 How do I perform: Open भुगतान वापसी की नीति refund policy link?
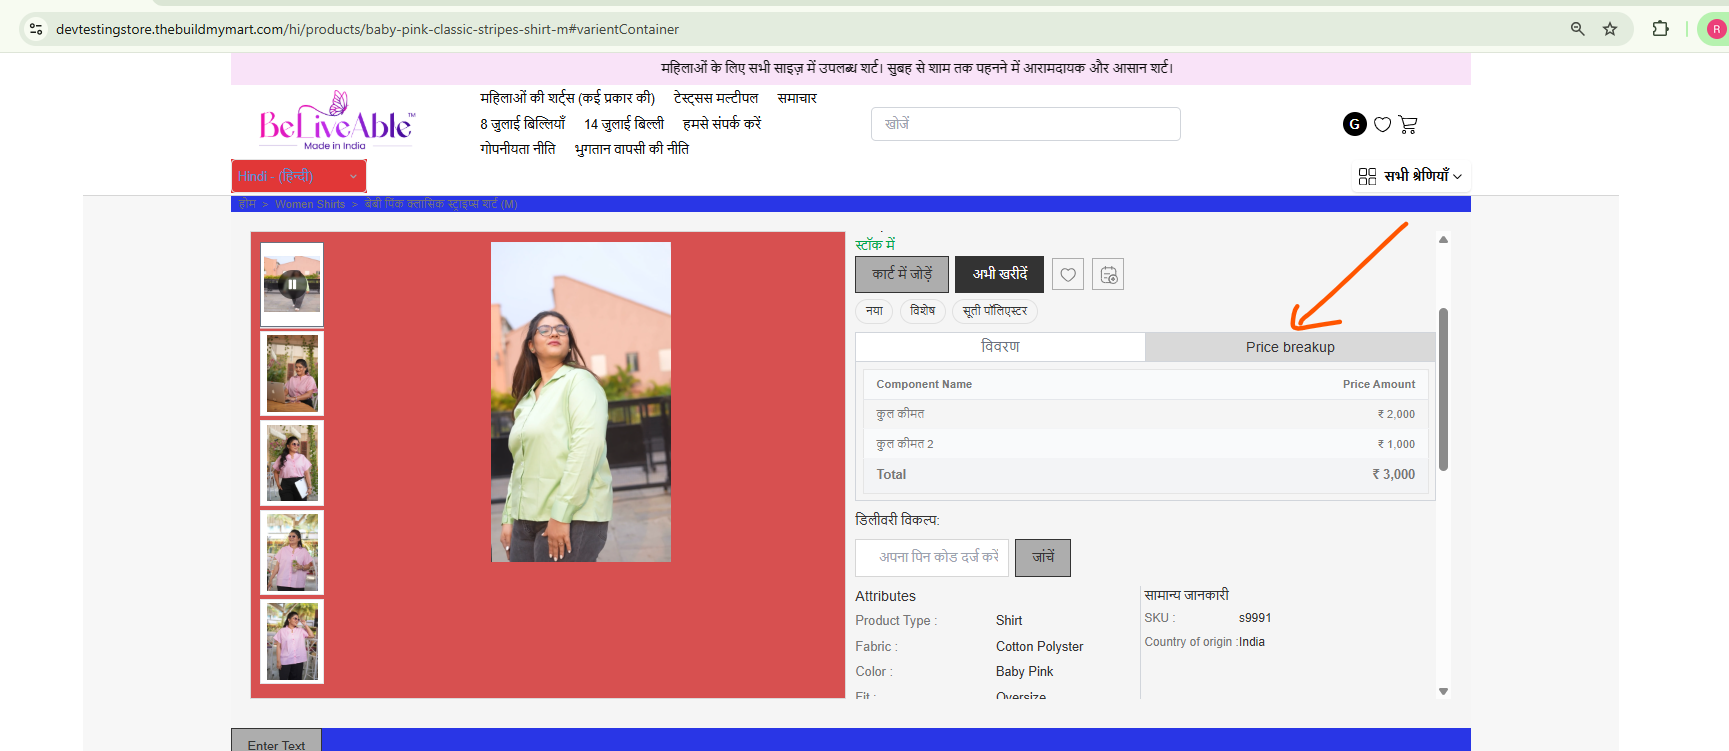pyautogui.click(x=632, y=148)
